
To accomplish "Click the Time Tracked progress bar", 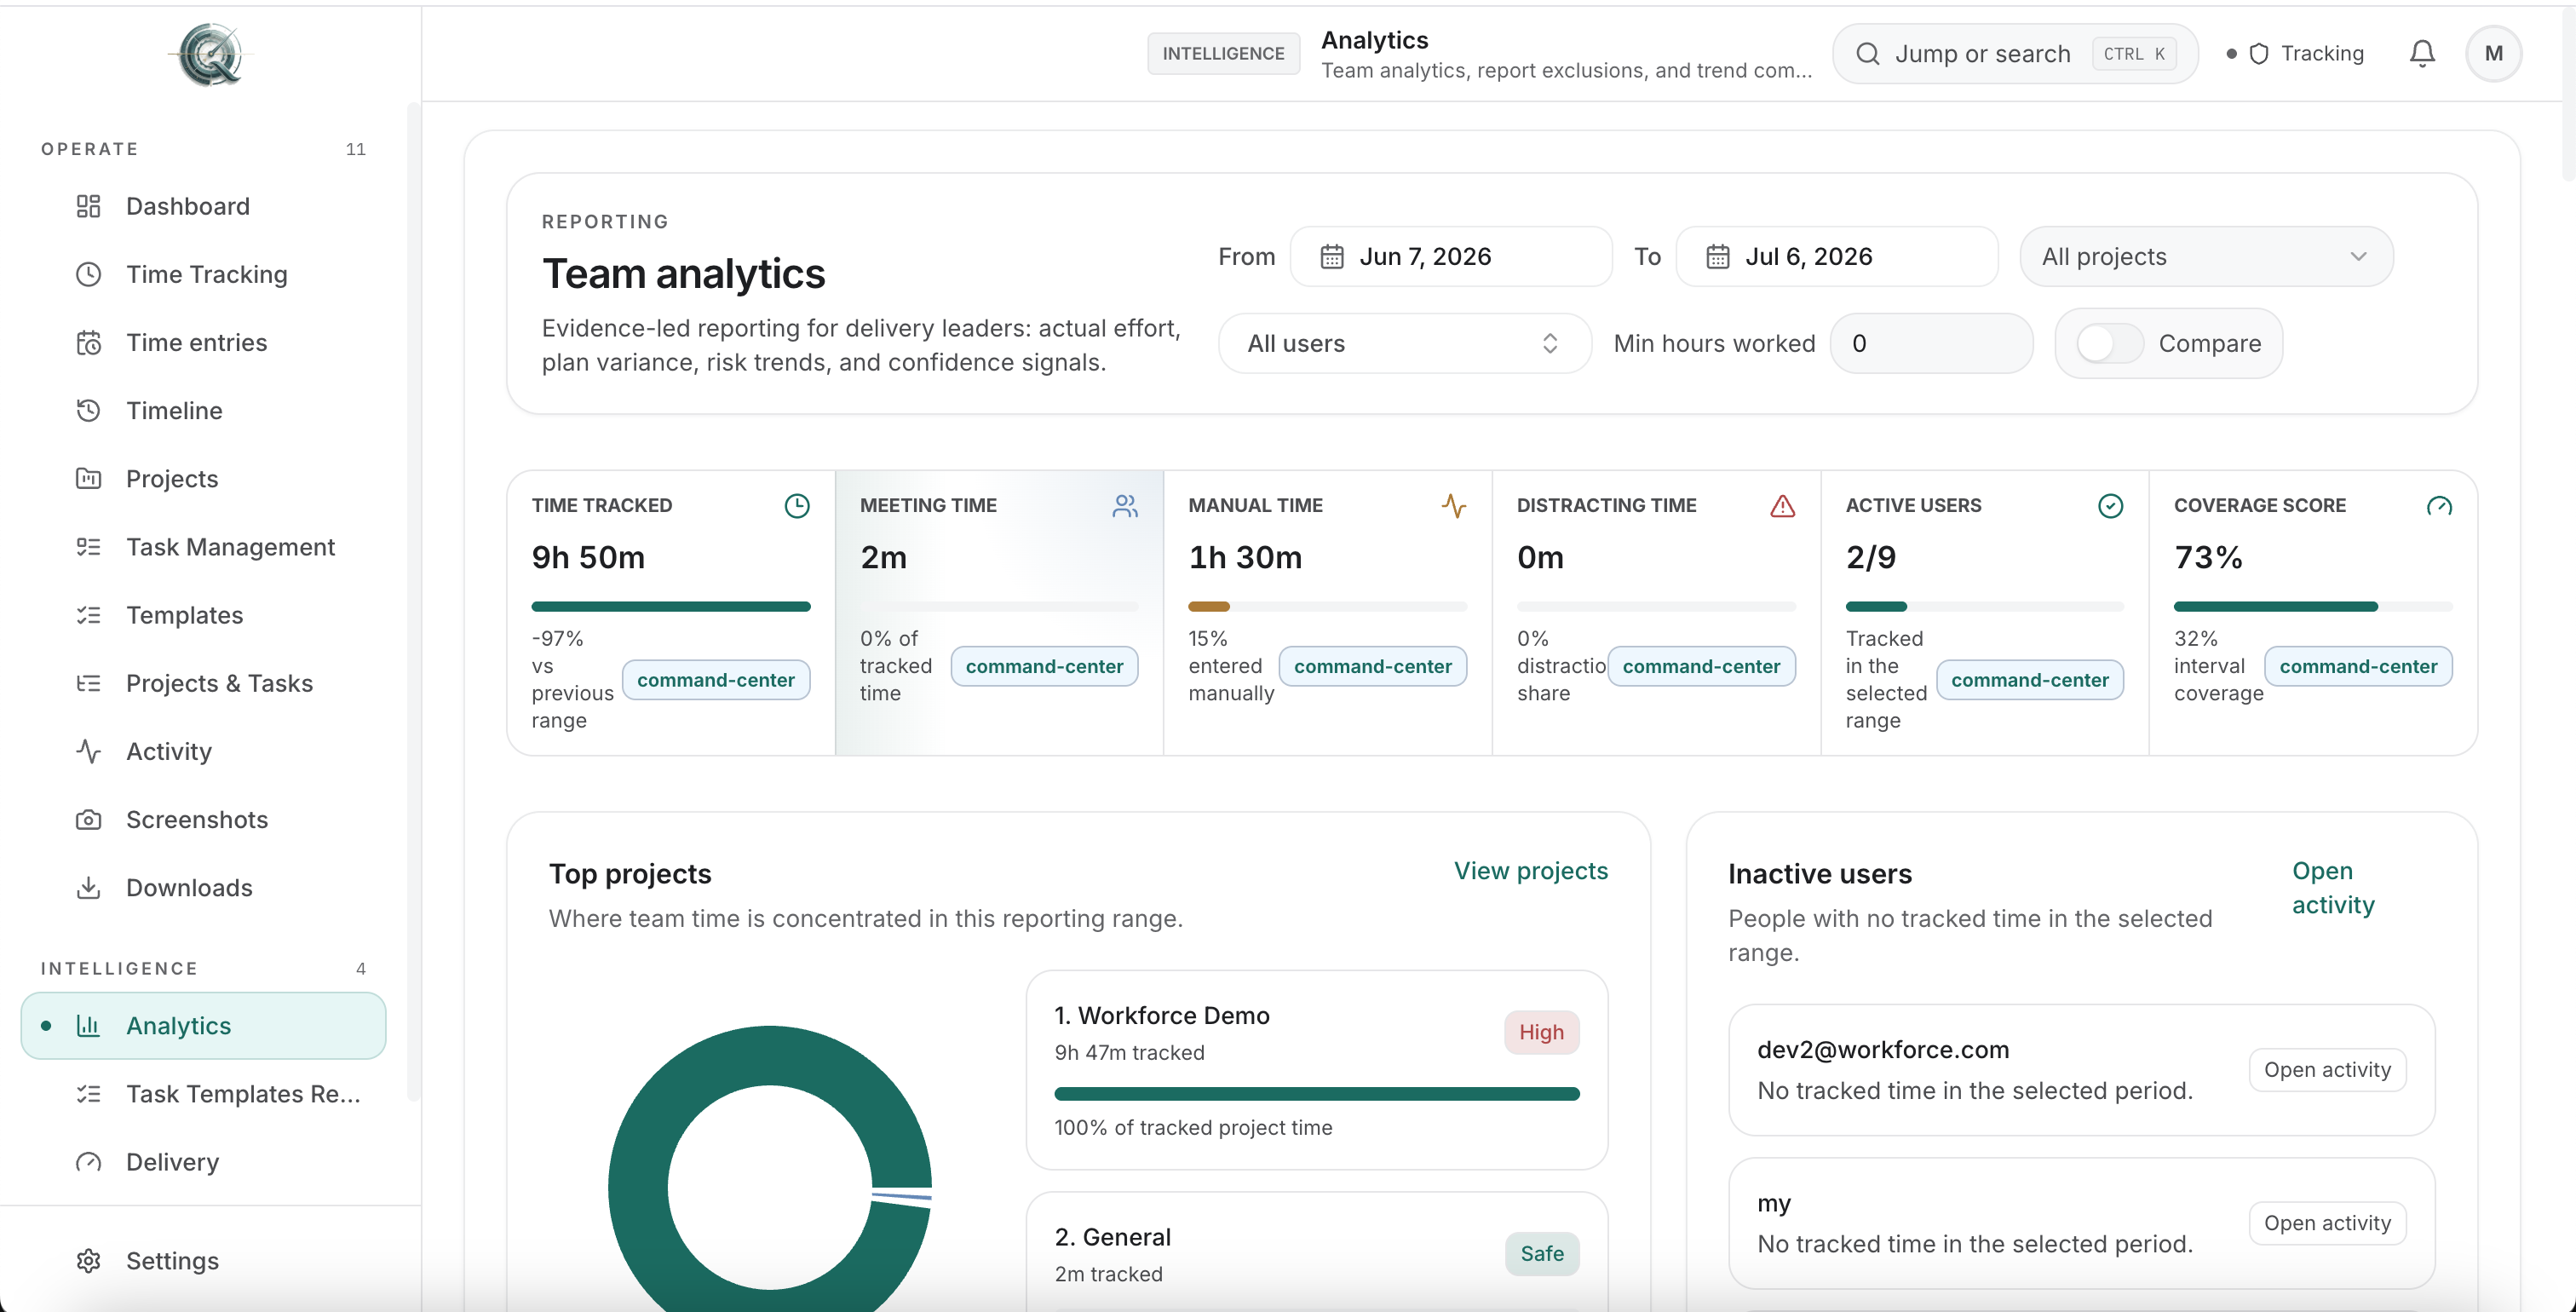I will click(x=671, y=606).
